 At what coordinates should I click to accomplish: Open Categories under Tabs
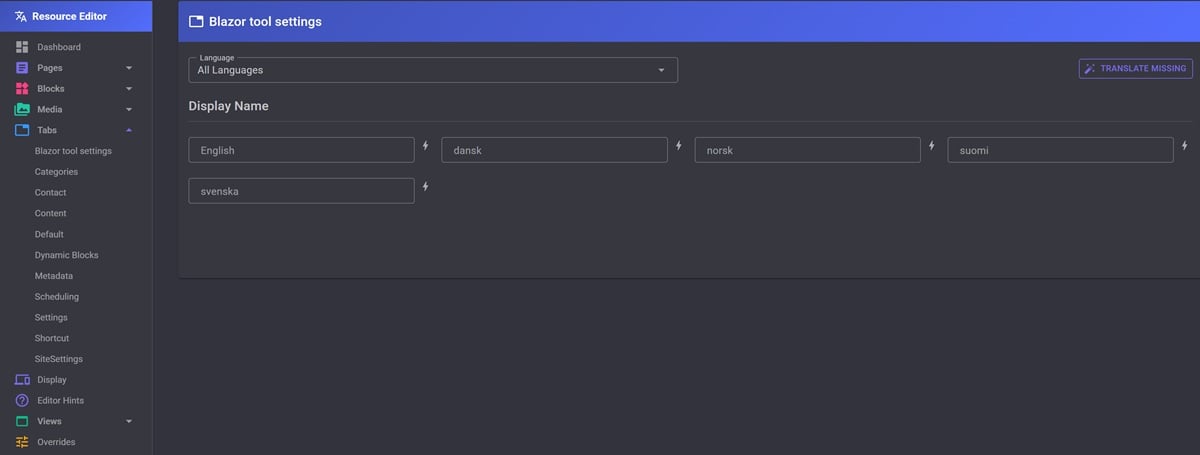click(x=56, y=172)
